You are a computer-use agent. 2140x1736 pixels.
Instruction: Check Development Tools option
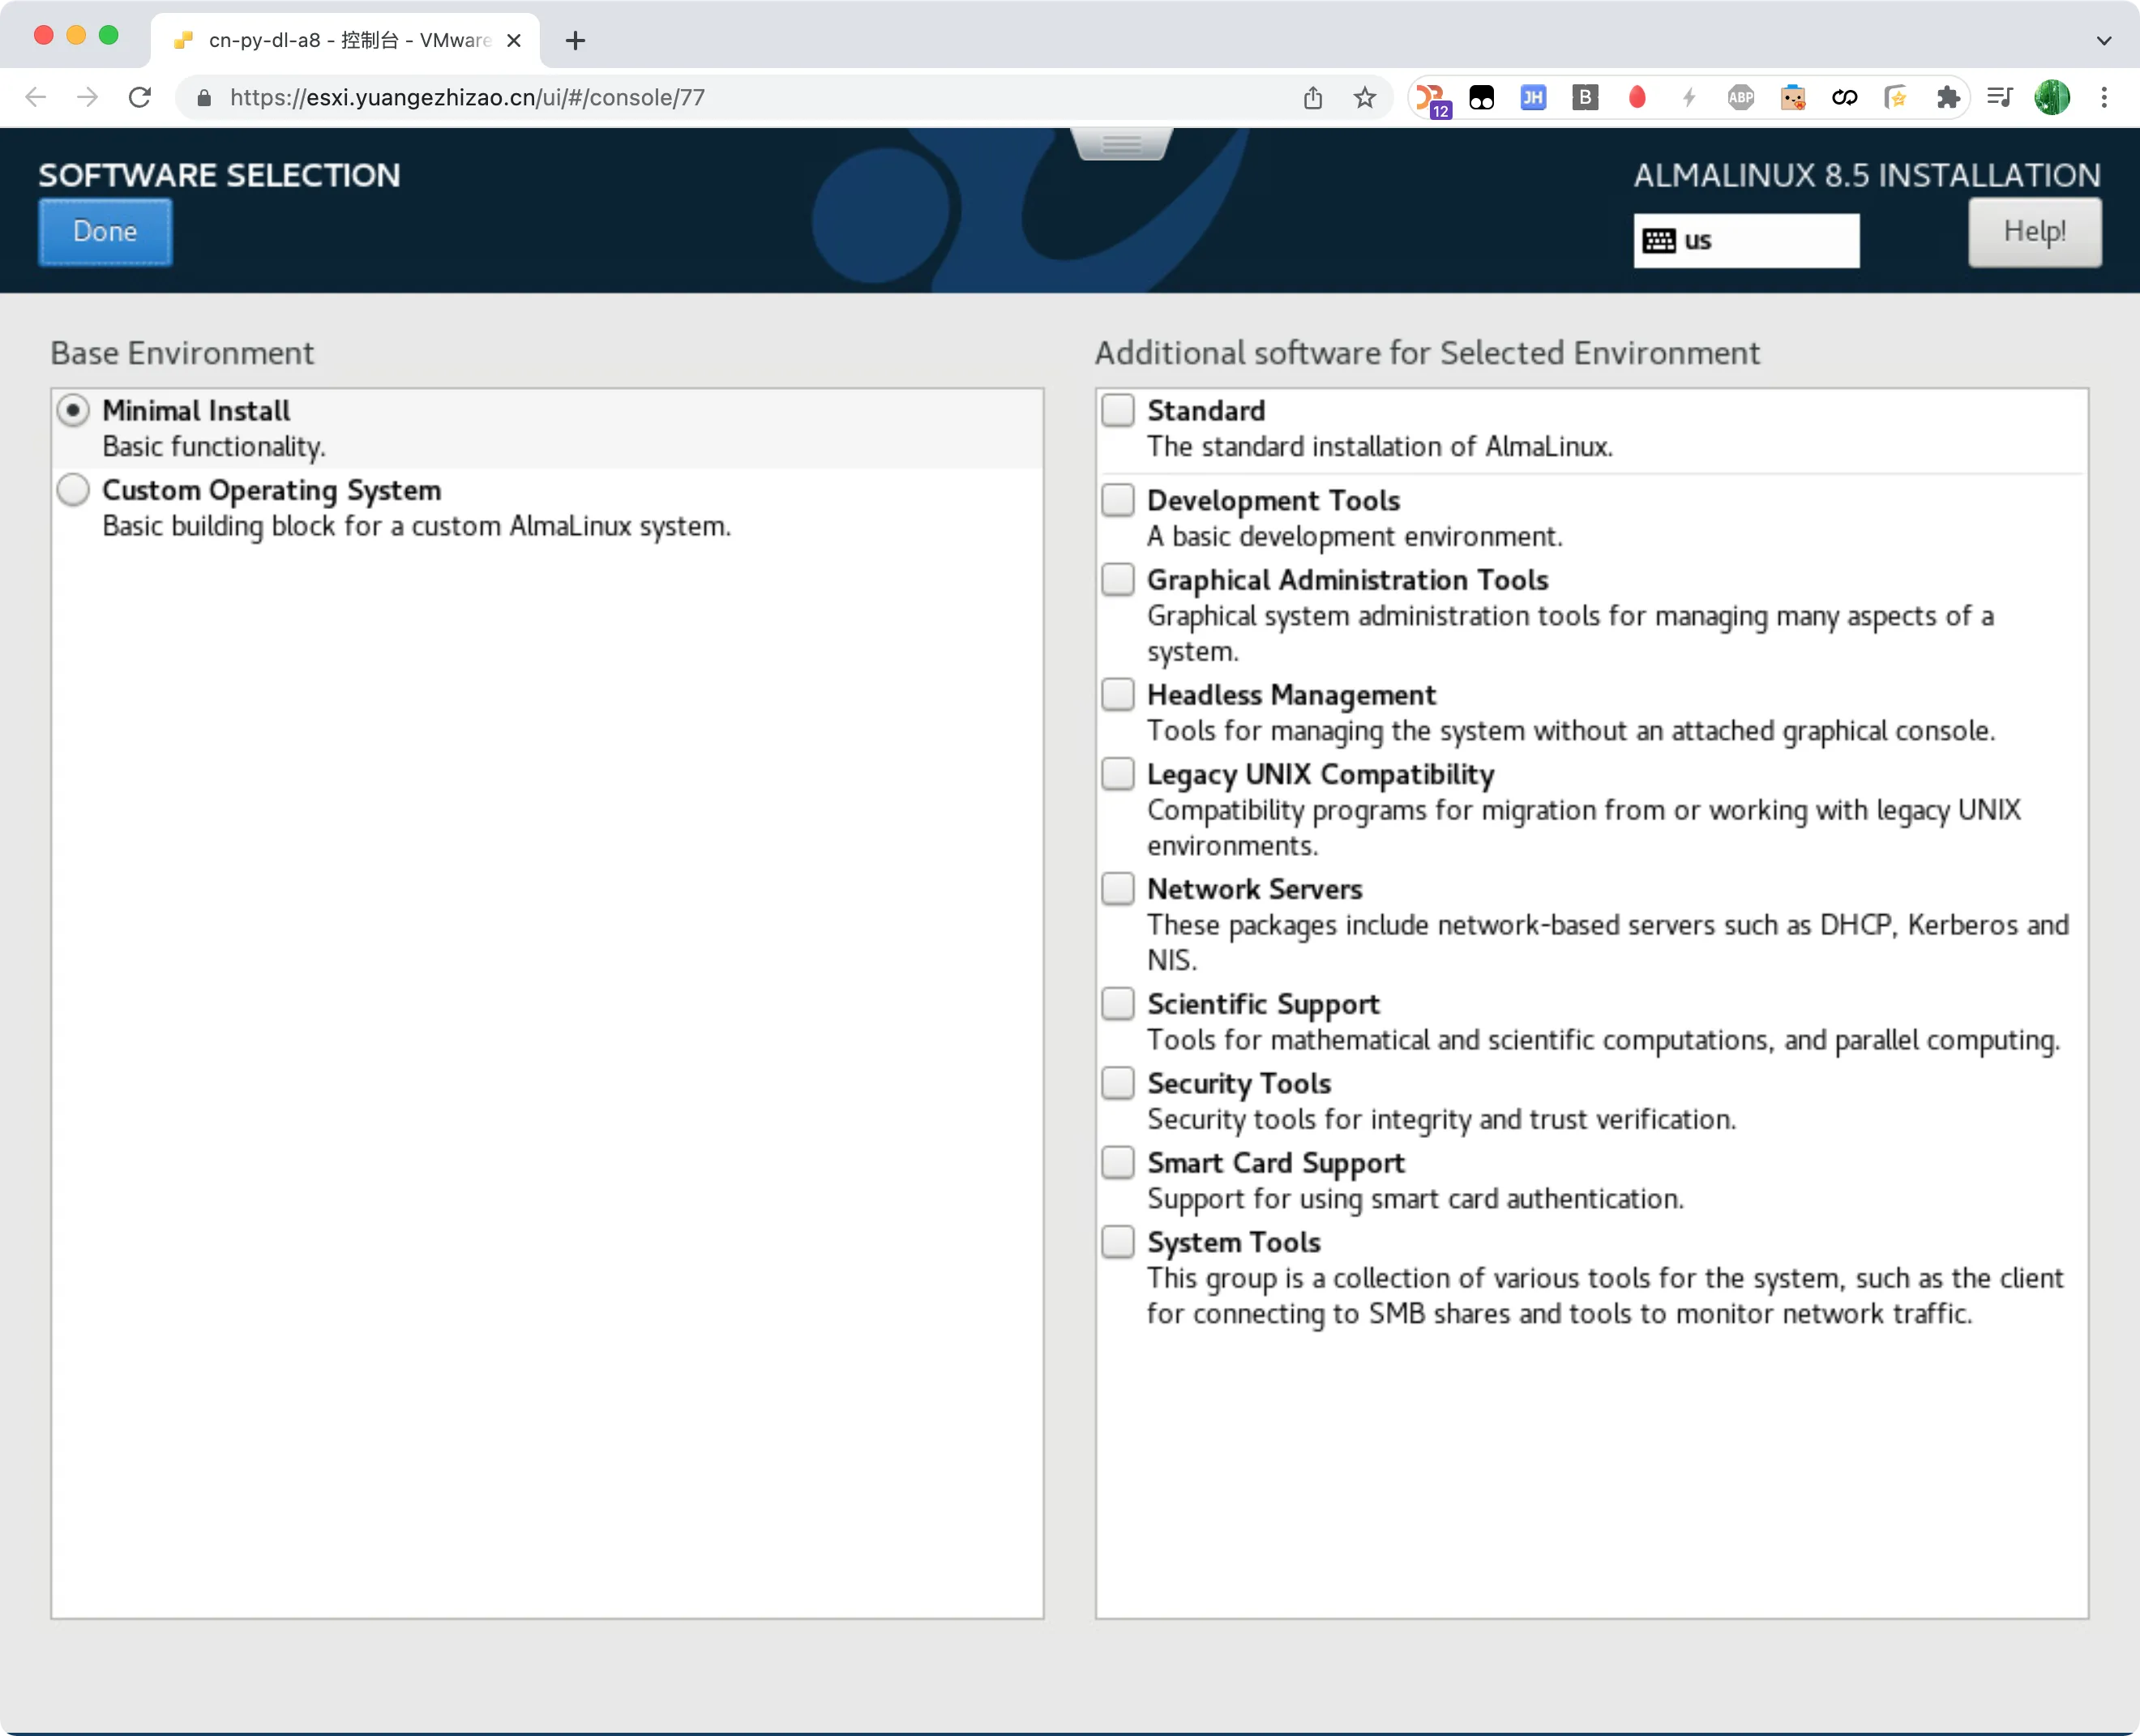[x=1118, y=500]
